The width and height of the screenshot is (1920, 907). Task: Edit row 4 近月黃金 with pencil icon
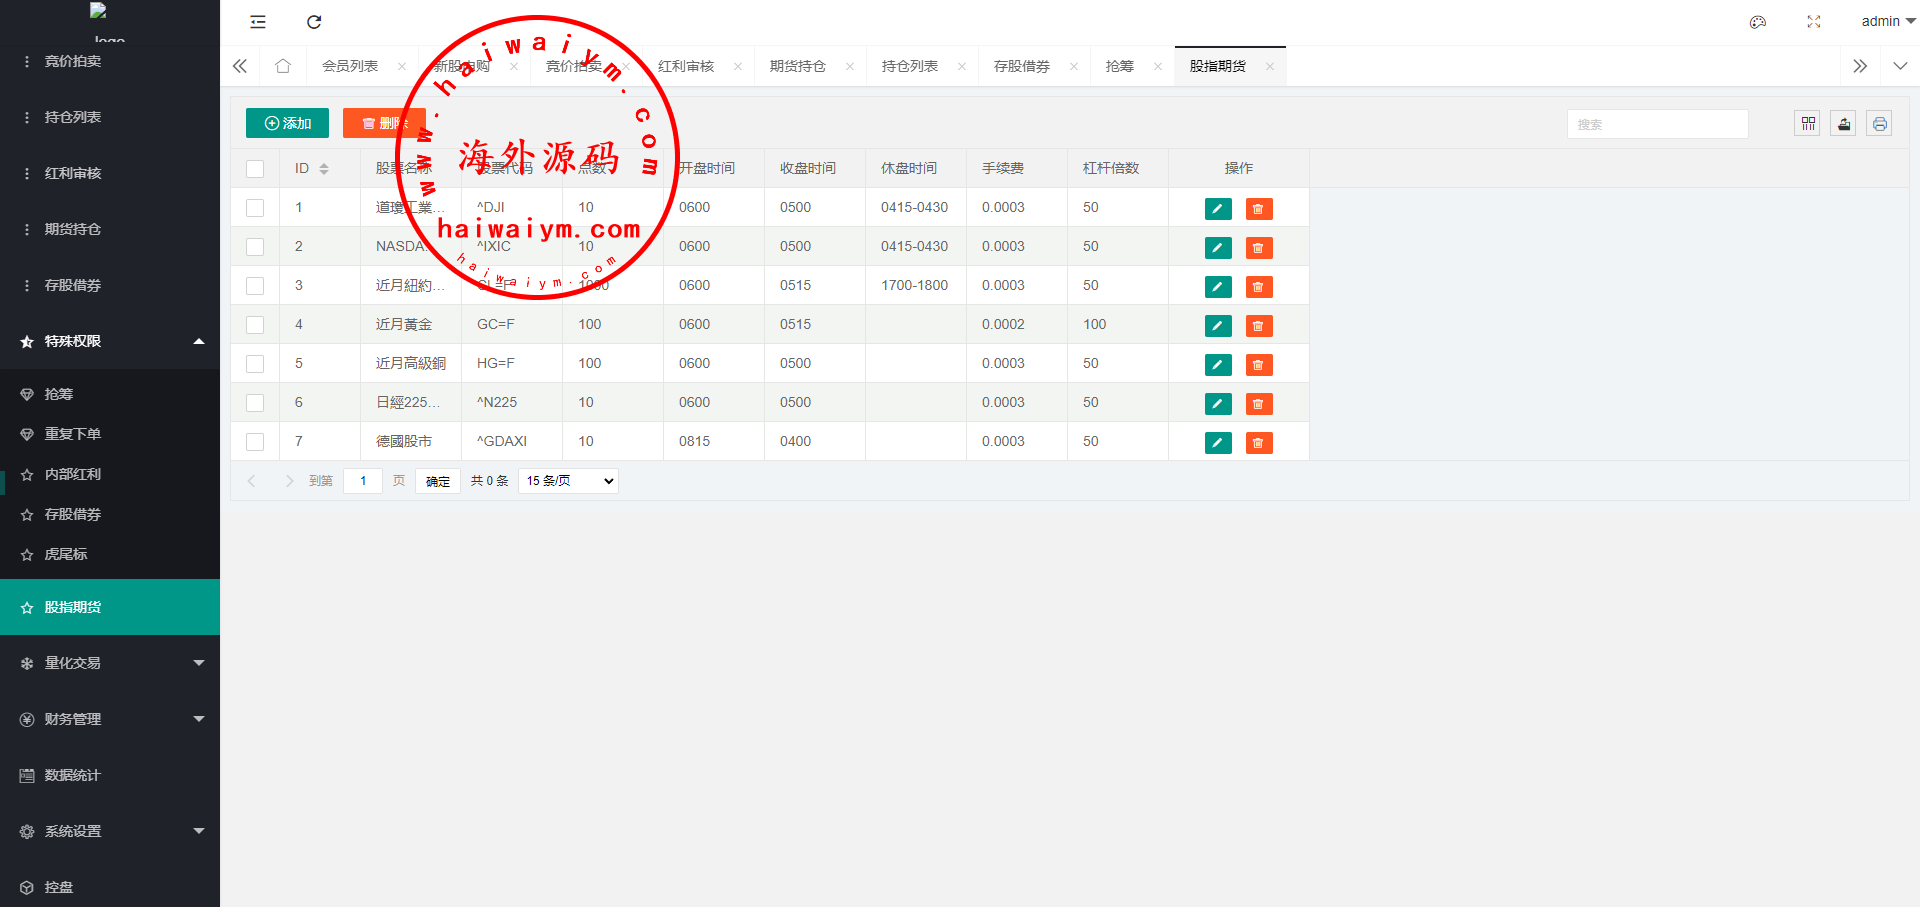point(1218,326)
